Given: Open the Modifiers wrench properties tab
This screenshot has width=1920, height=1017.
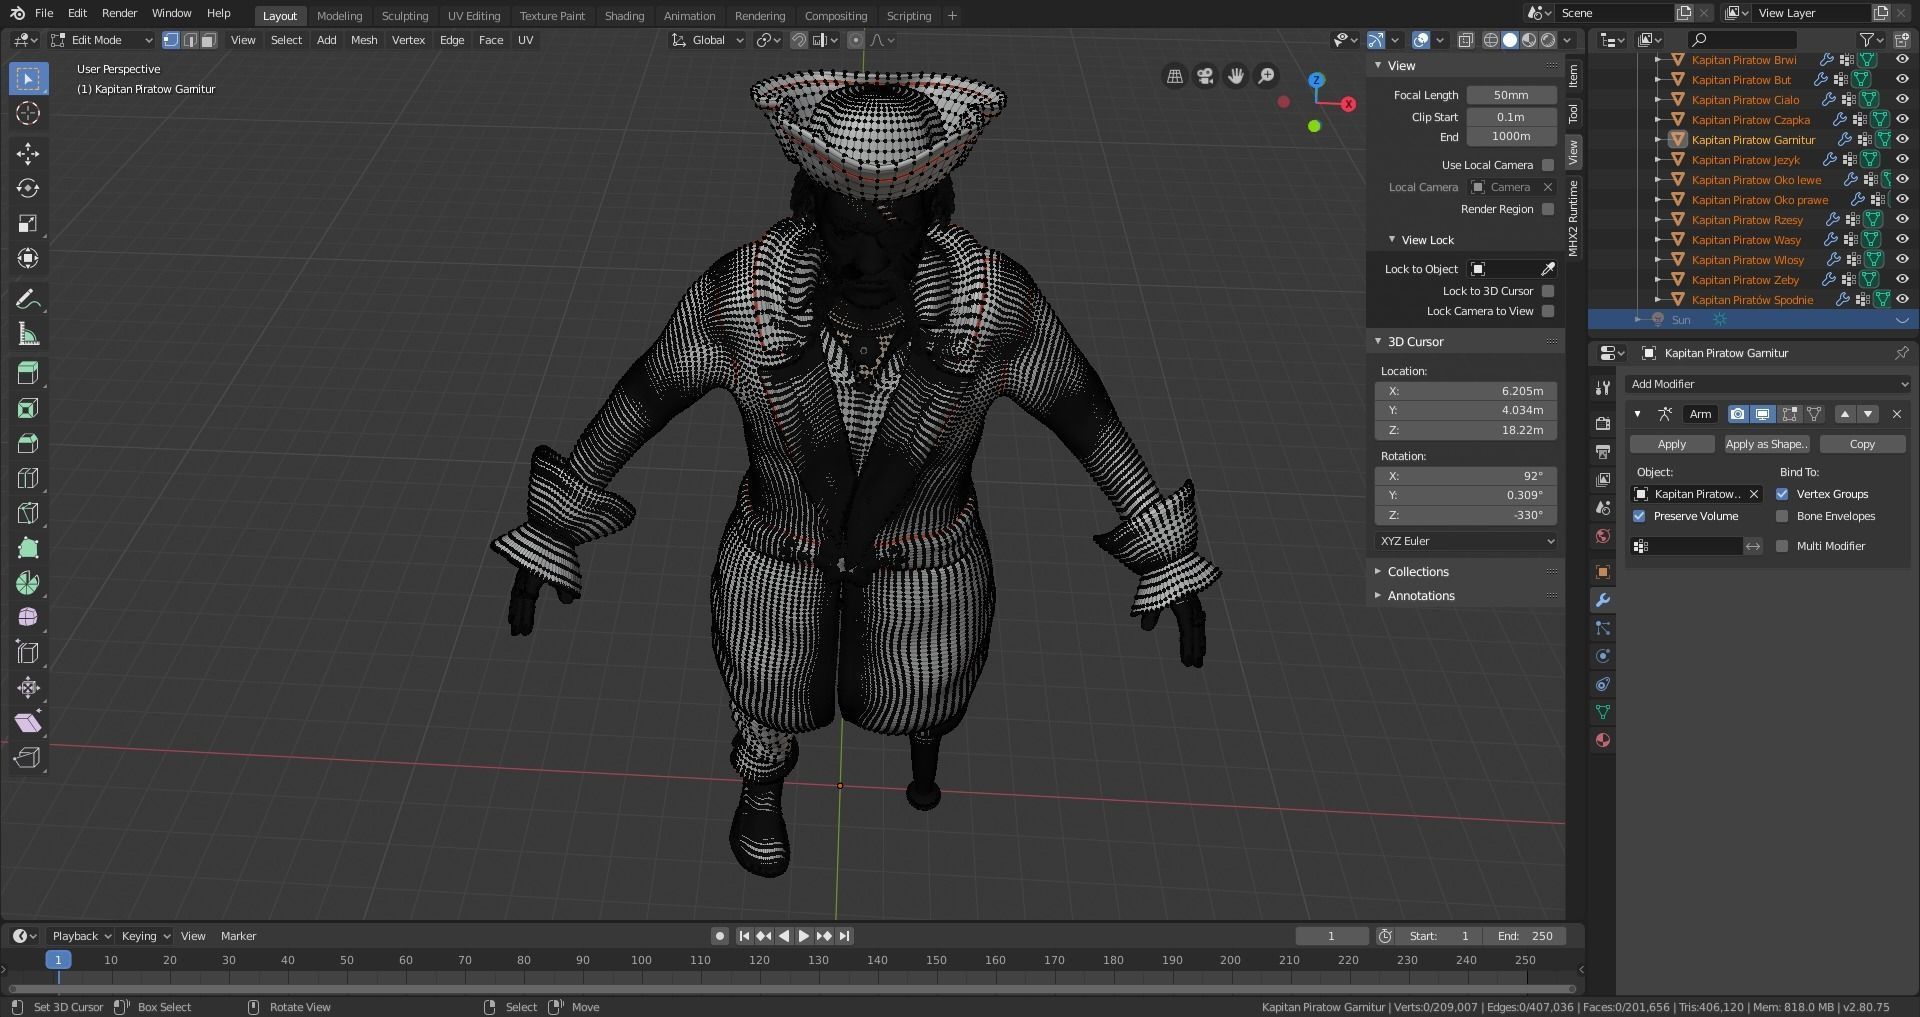Looking at the screenshot, I should [1603, 600].
